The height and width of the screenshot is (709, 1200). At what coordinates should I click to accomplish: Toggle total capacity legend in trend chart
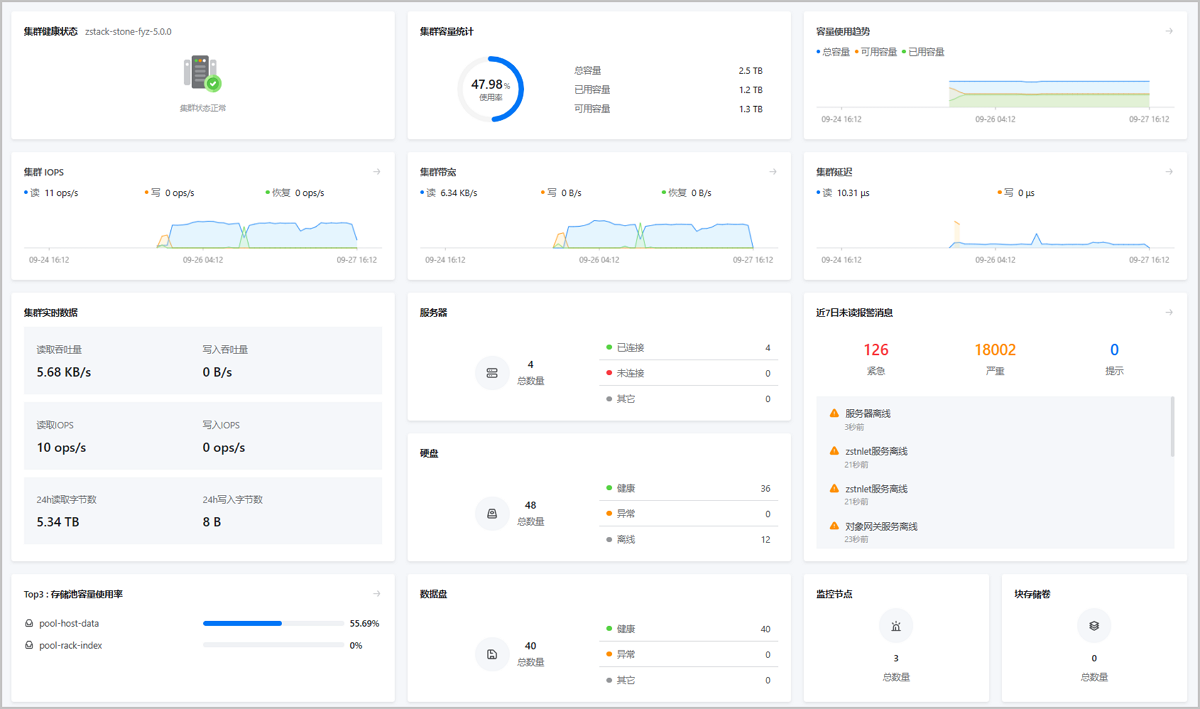834,52
